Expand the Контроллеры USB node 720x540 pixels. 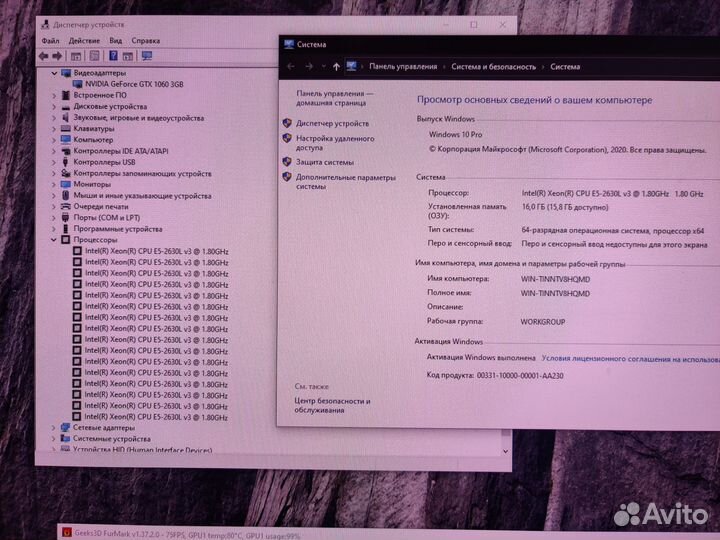click(x=54, y=162)
